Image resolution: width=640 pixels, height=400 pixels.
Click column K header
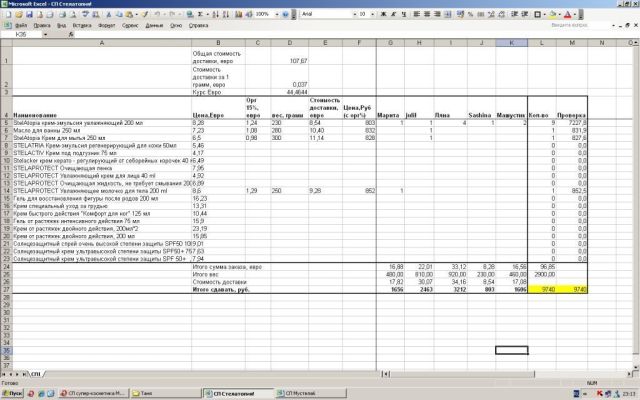[x=511, y=43]
